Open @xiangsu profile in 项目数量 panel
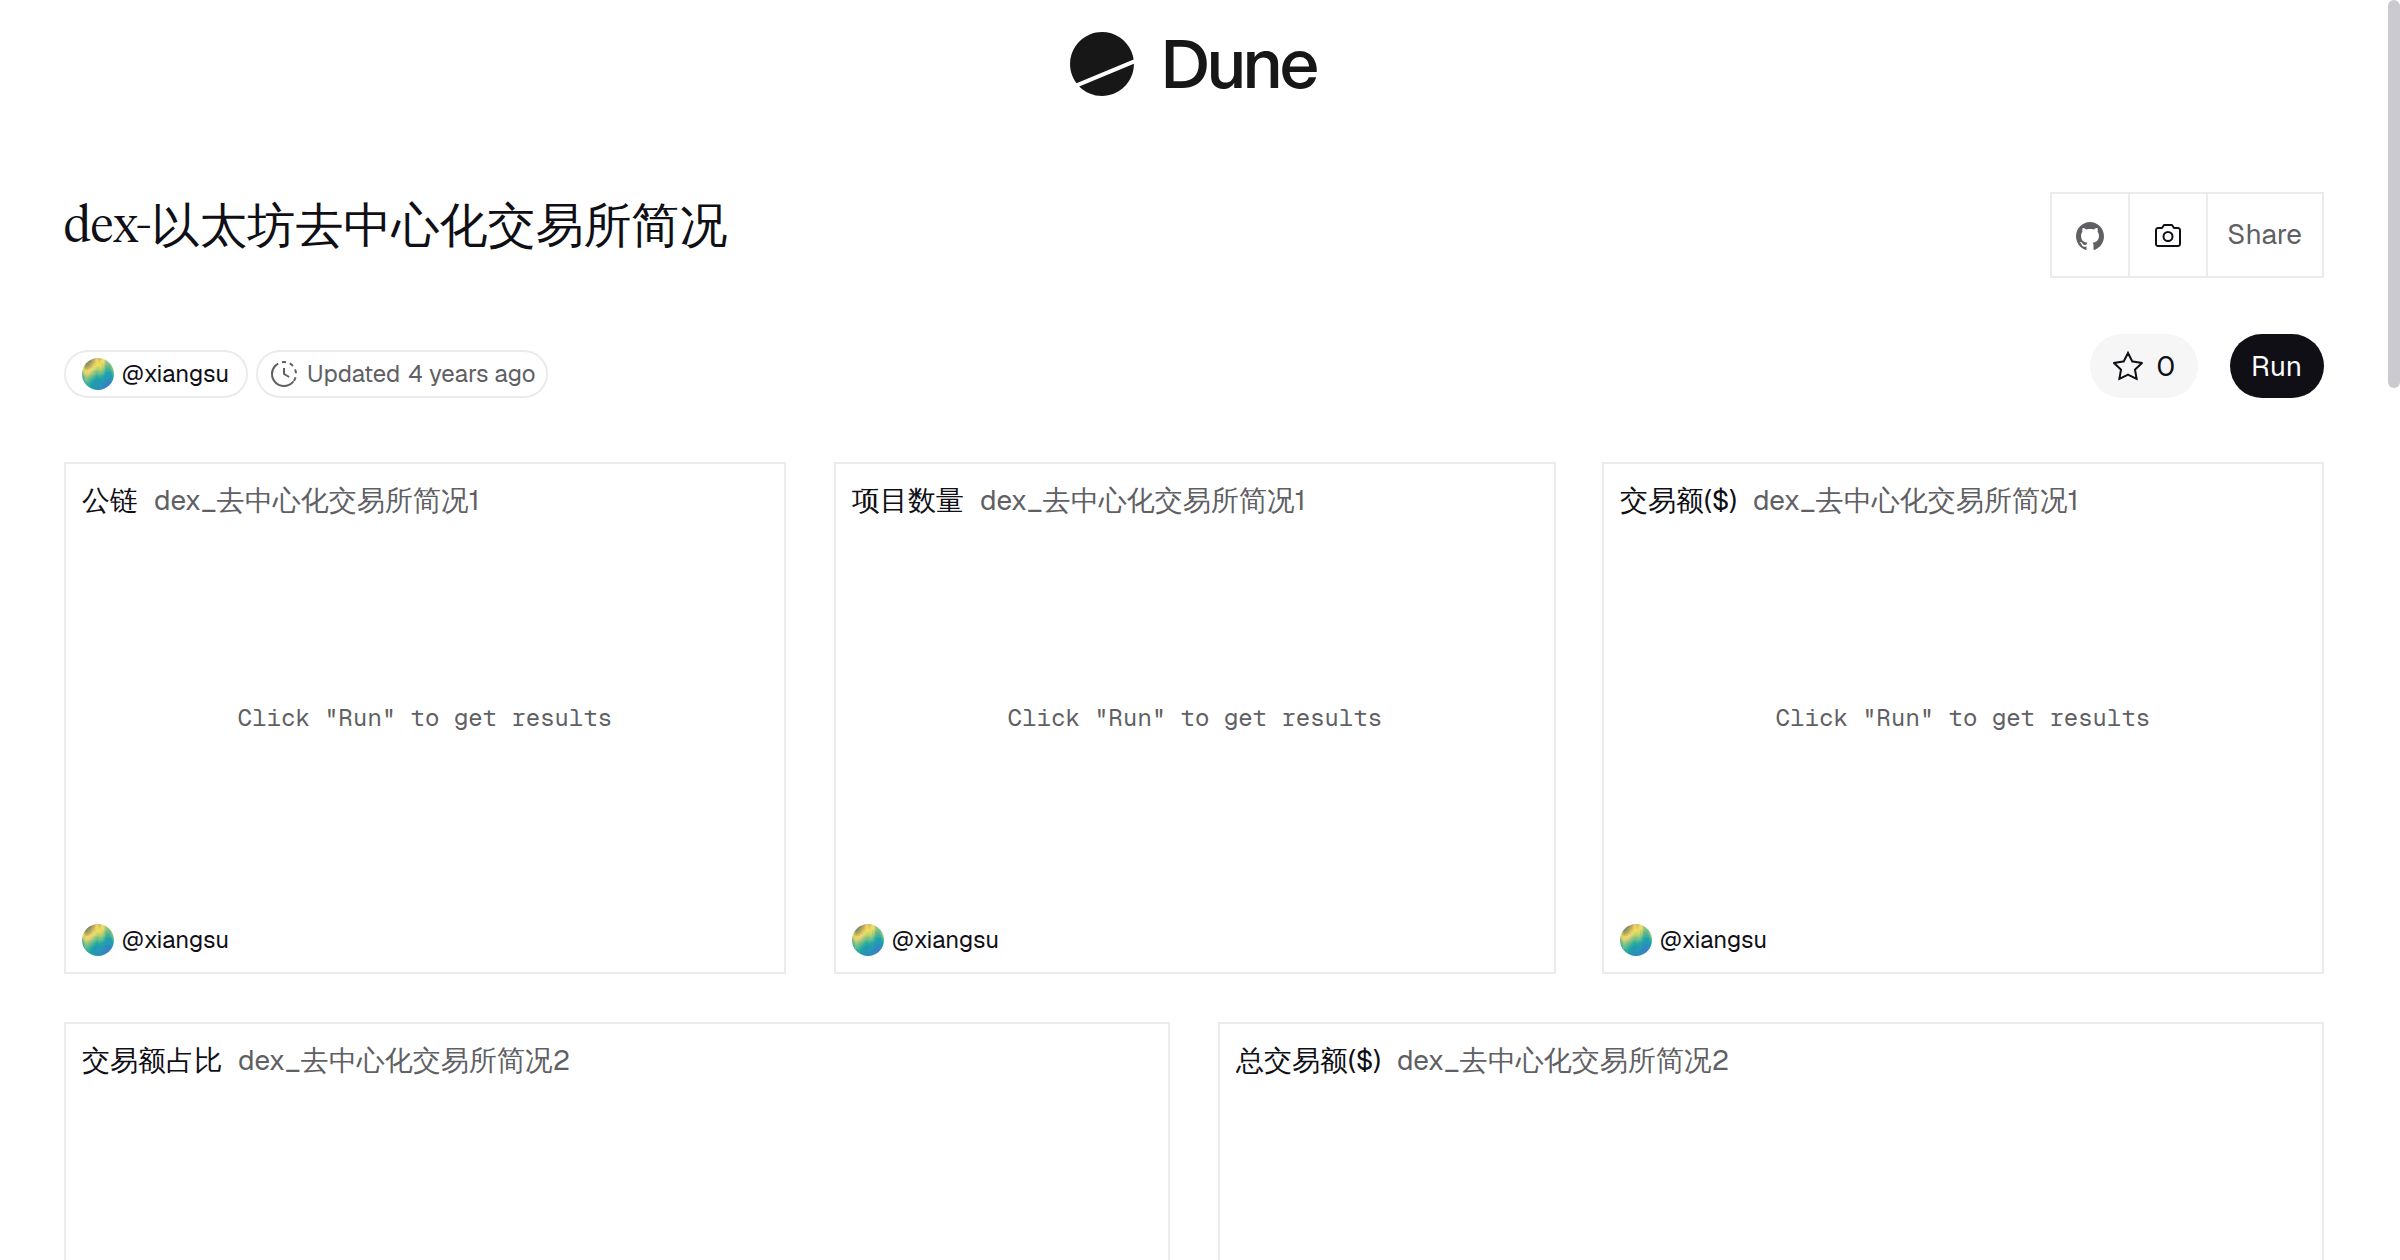The height and width of the screenshot is (1260, 2400). pyautogui.click(x=945, y=940)
